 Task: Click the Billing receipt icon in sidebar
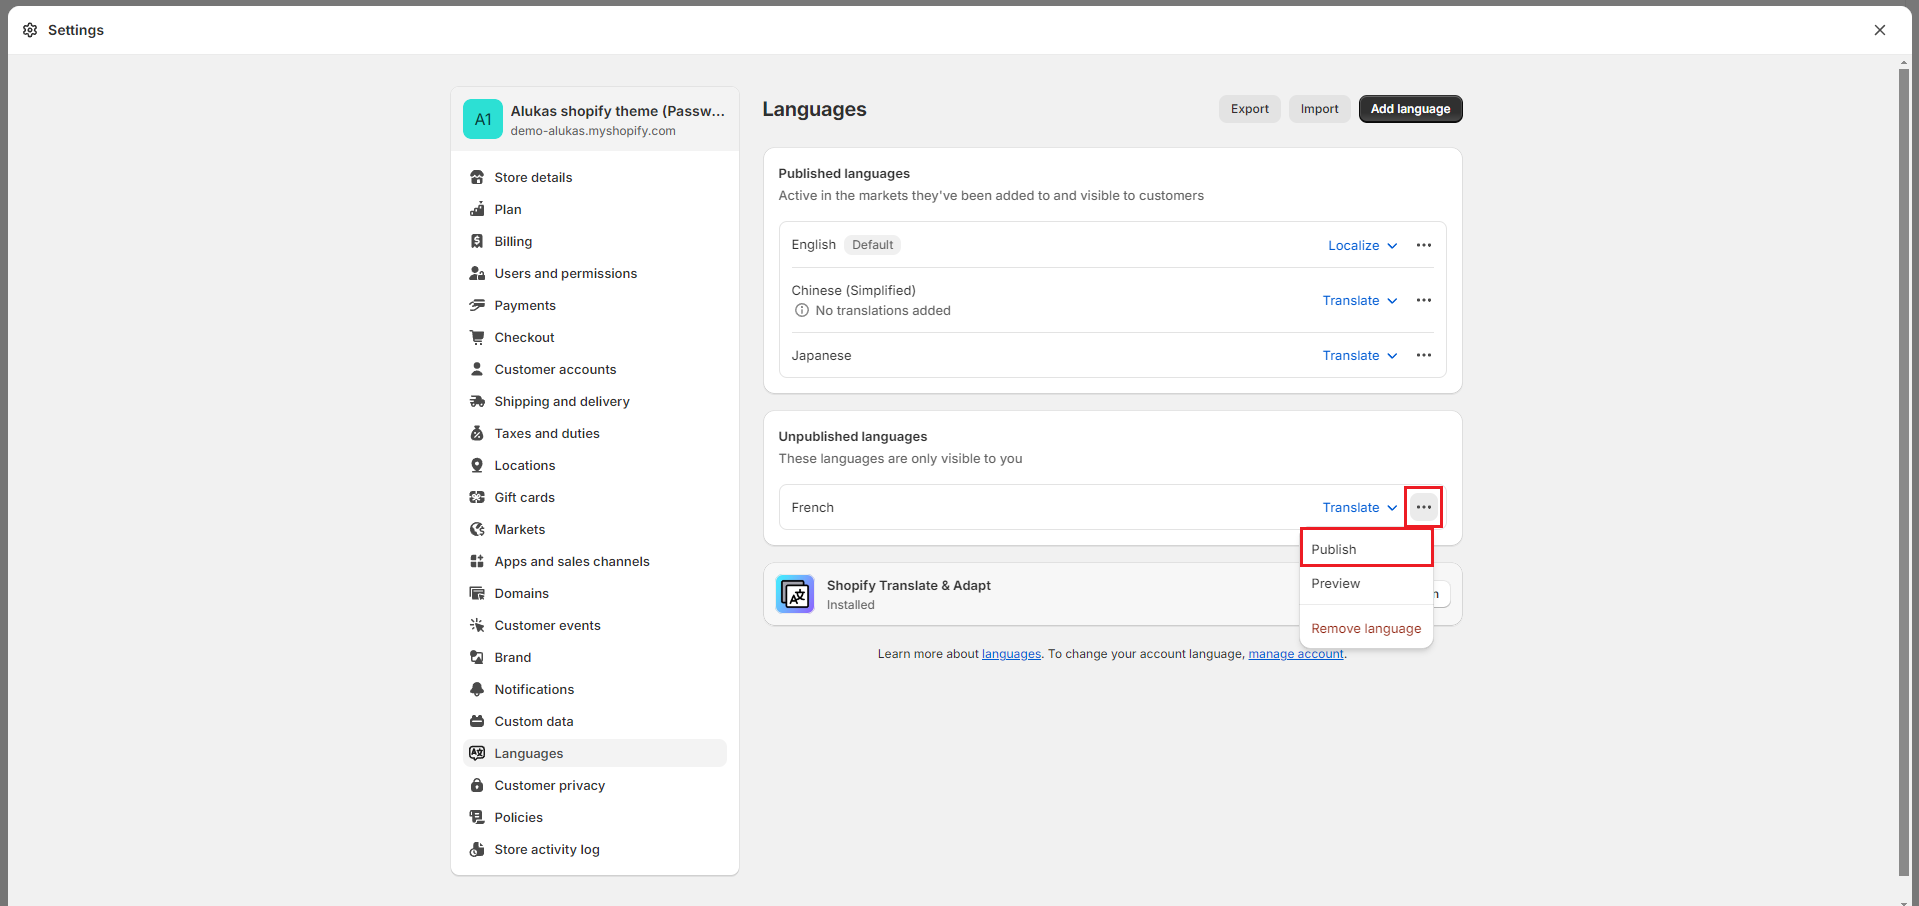coord(477,242)
